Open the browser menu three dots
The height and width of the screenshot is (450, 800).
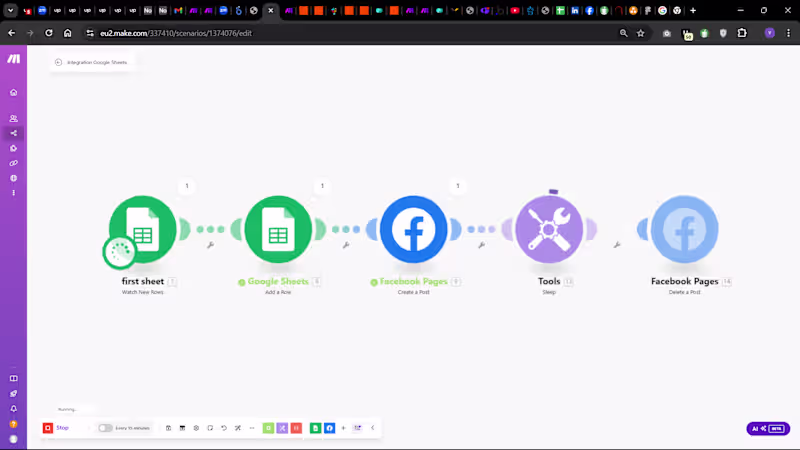(788, 33)
